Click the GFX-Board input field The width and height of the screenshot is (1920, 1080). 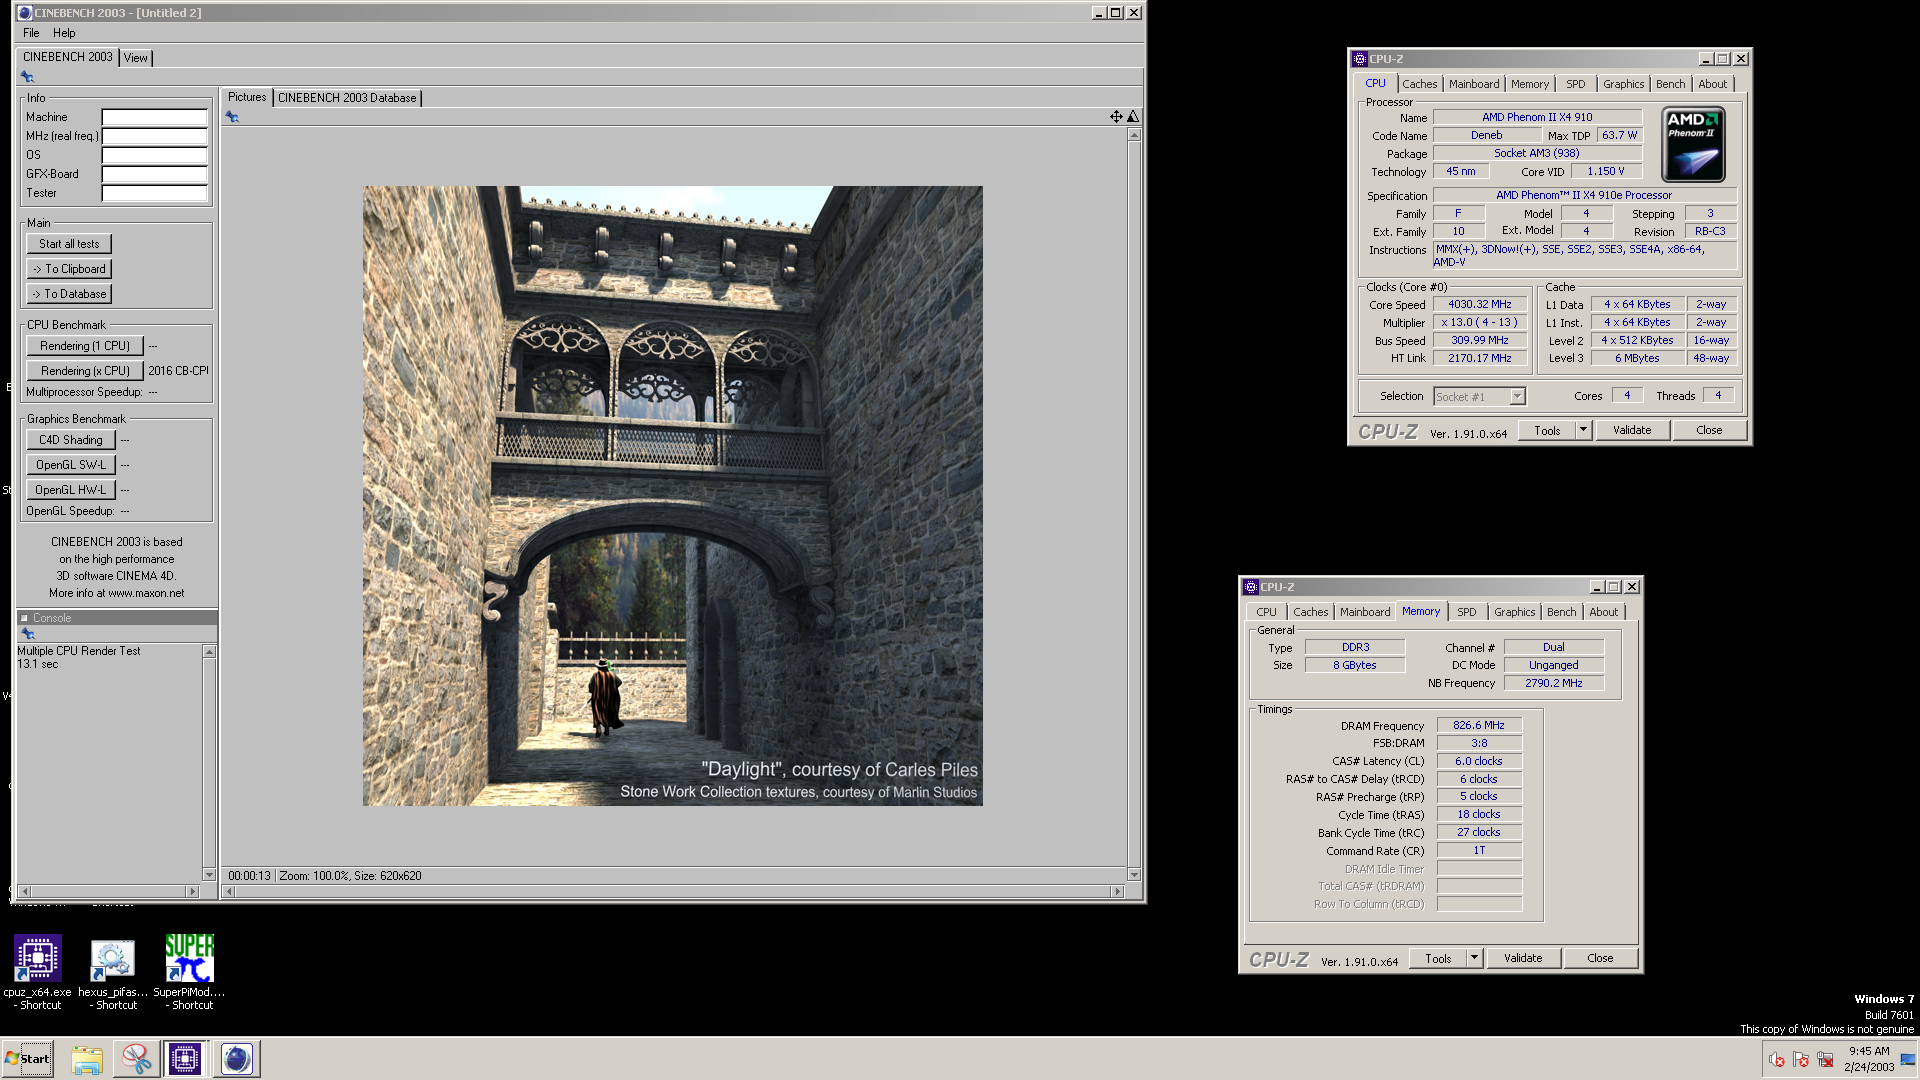click(x=155, y=174)
